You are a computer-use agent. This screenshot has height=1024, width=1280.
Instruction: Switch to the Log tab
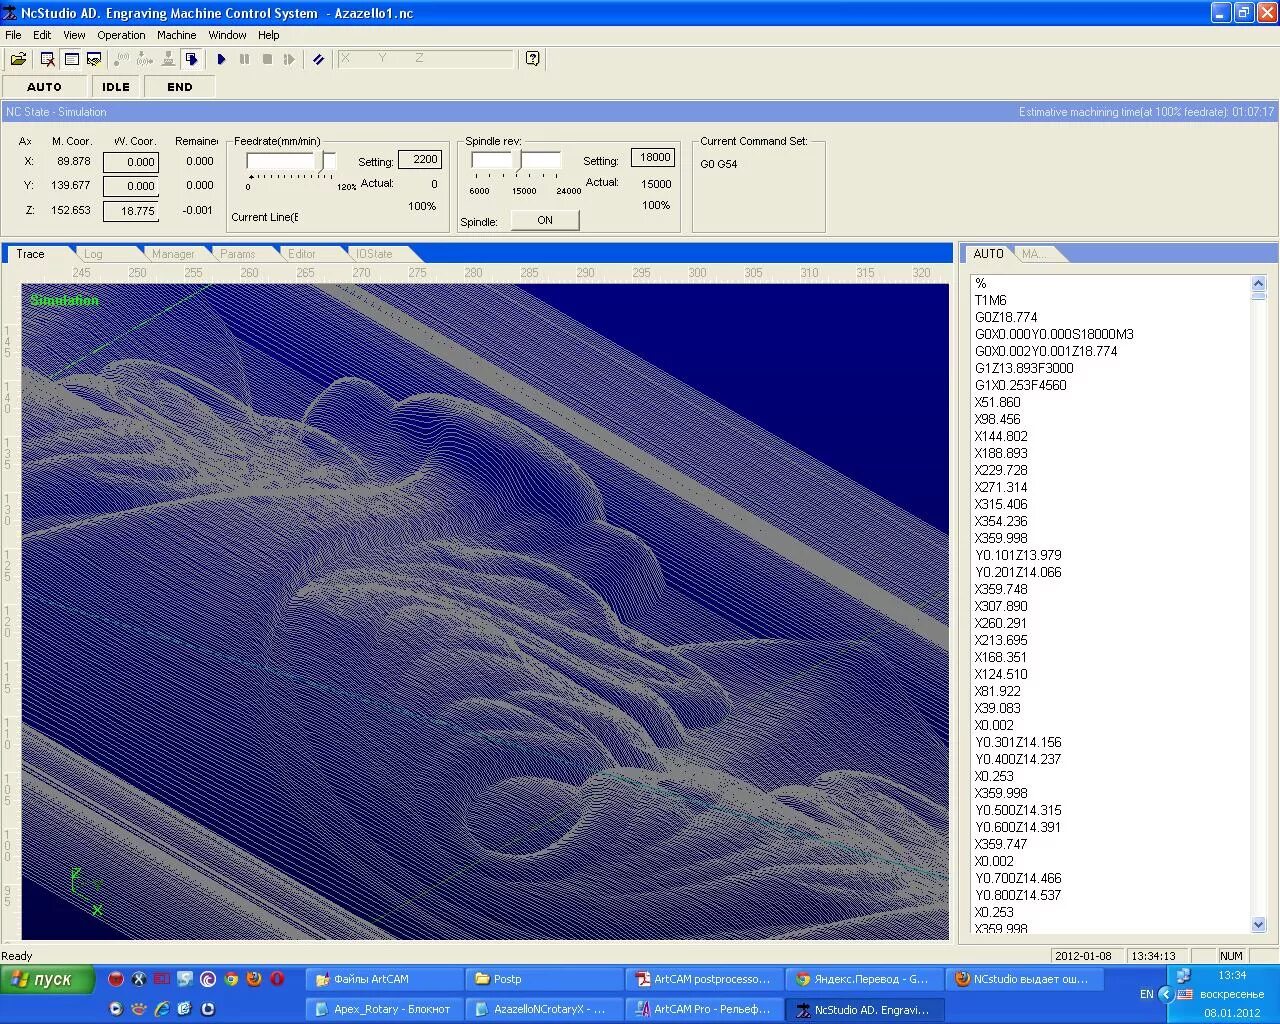point(94,254)
